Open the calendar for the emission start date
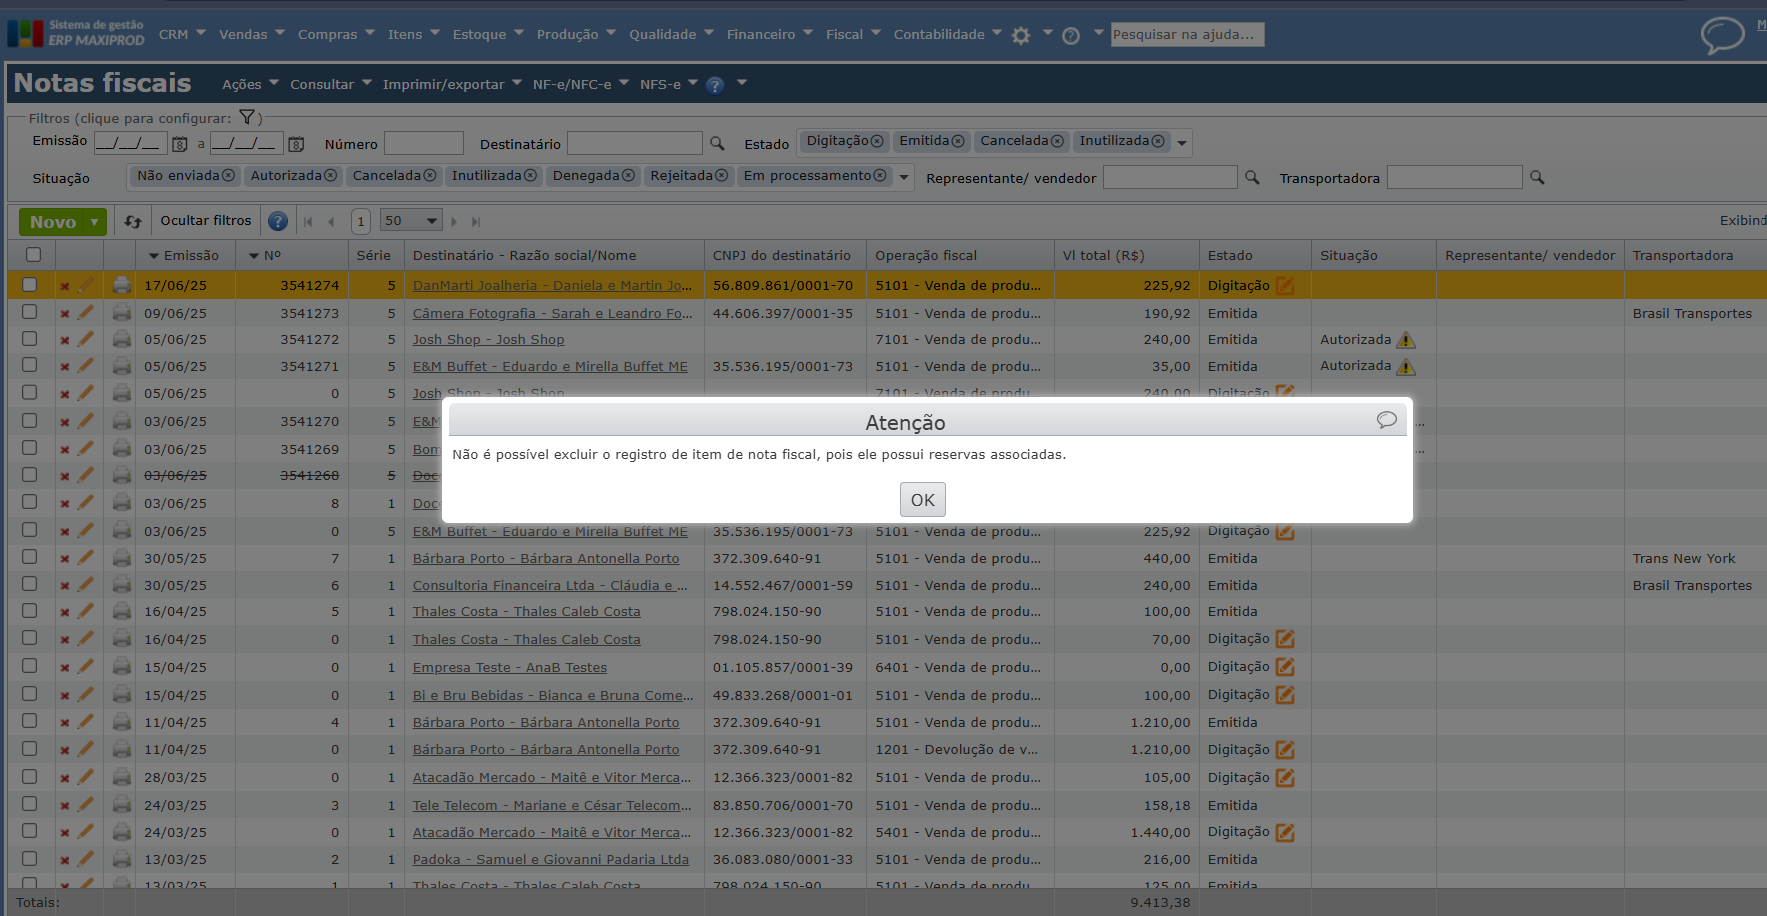The image size is (1767, 916). tap(180, 144)
